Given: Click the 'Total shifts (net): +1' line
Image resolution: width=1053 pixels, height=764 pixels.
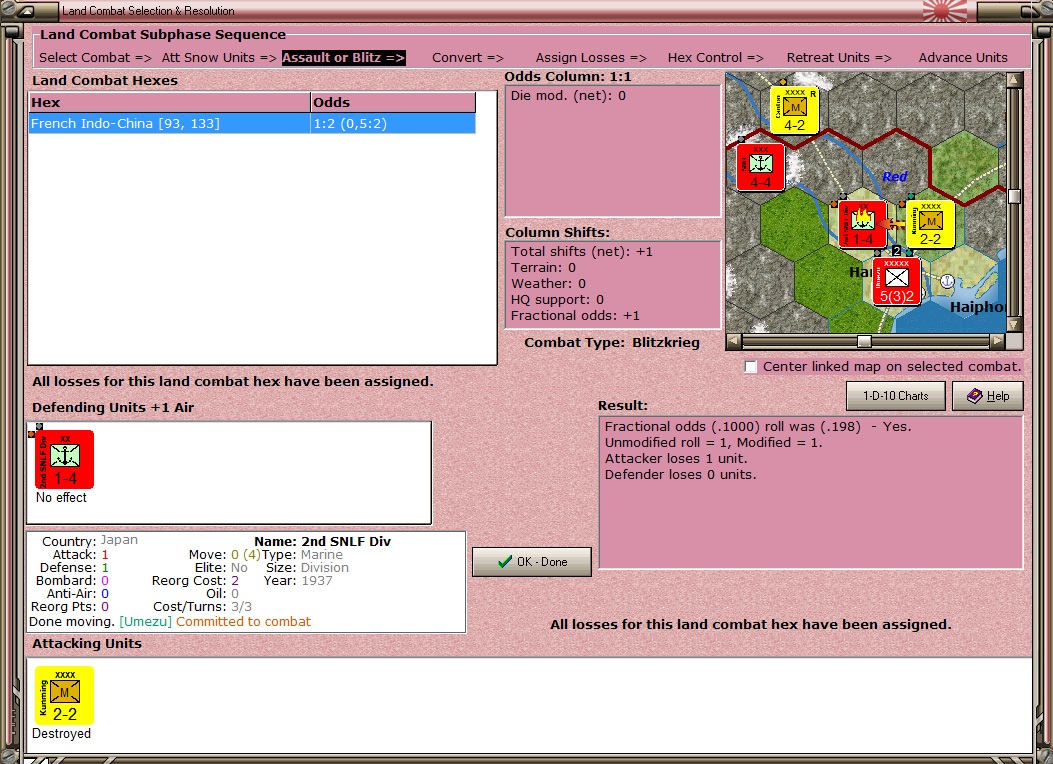Looking at the screenshot, I should 582,252.
